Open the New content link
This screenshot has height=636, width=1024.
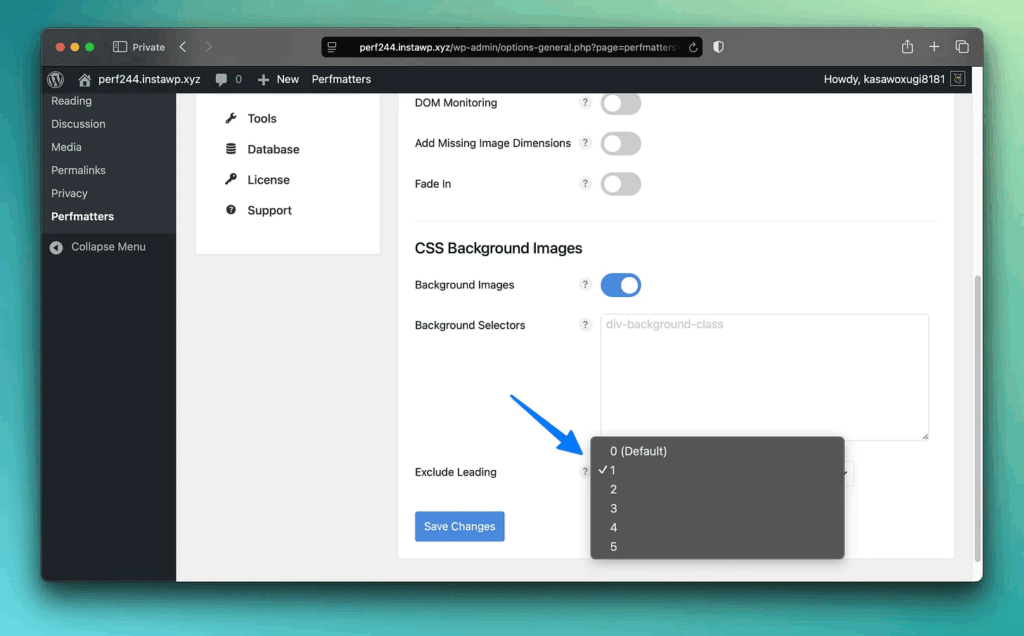pyautogui.click(x=278, y=79)
